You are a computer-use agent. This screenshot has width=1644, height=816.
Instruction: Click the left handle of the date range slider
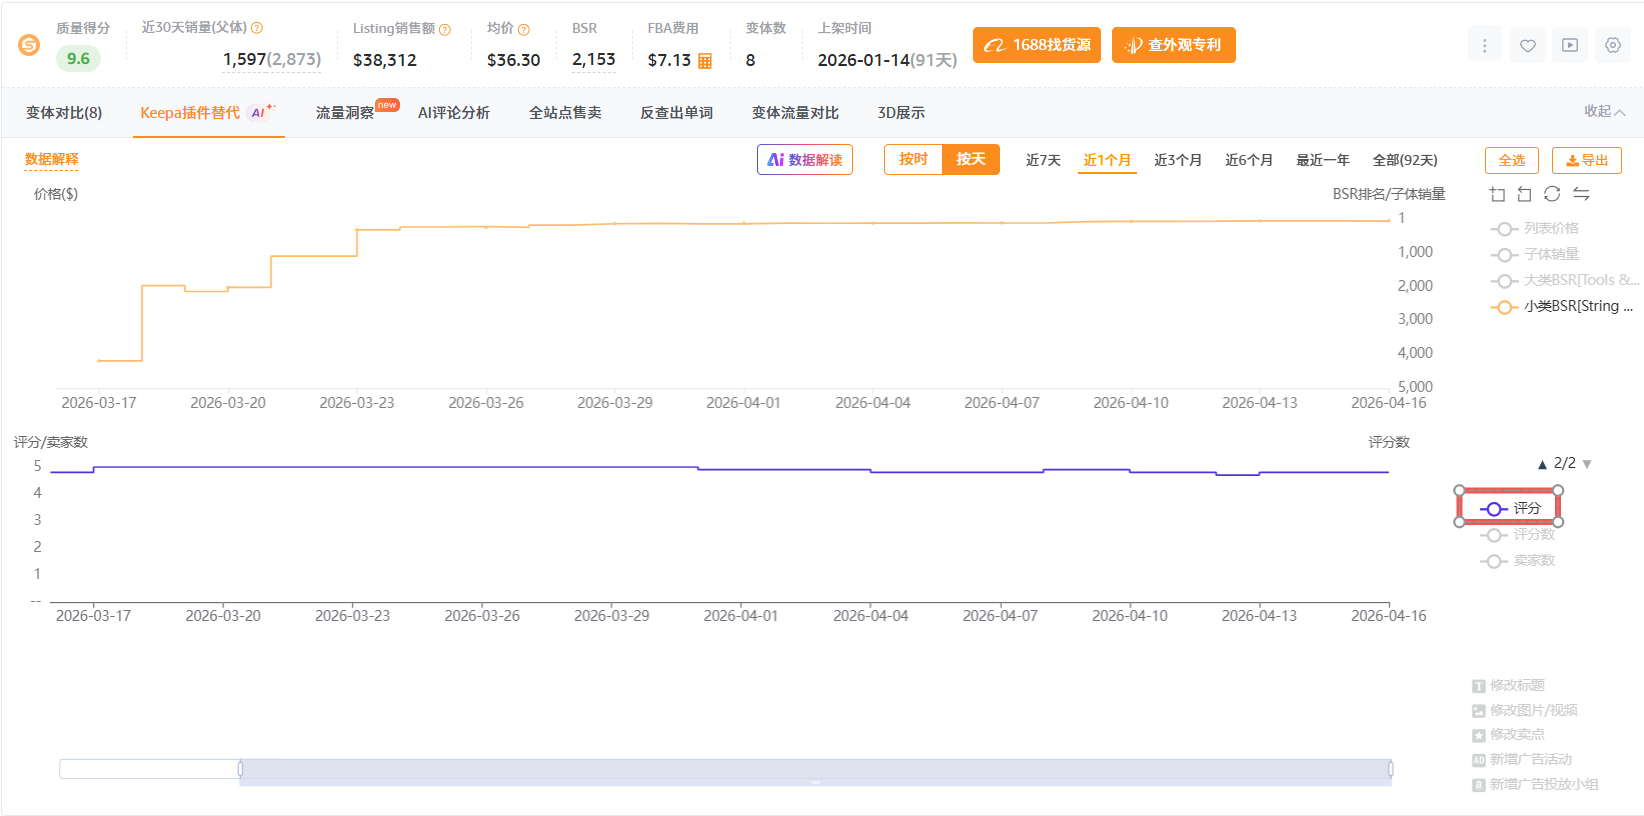click(x=240, y=768)
